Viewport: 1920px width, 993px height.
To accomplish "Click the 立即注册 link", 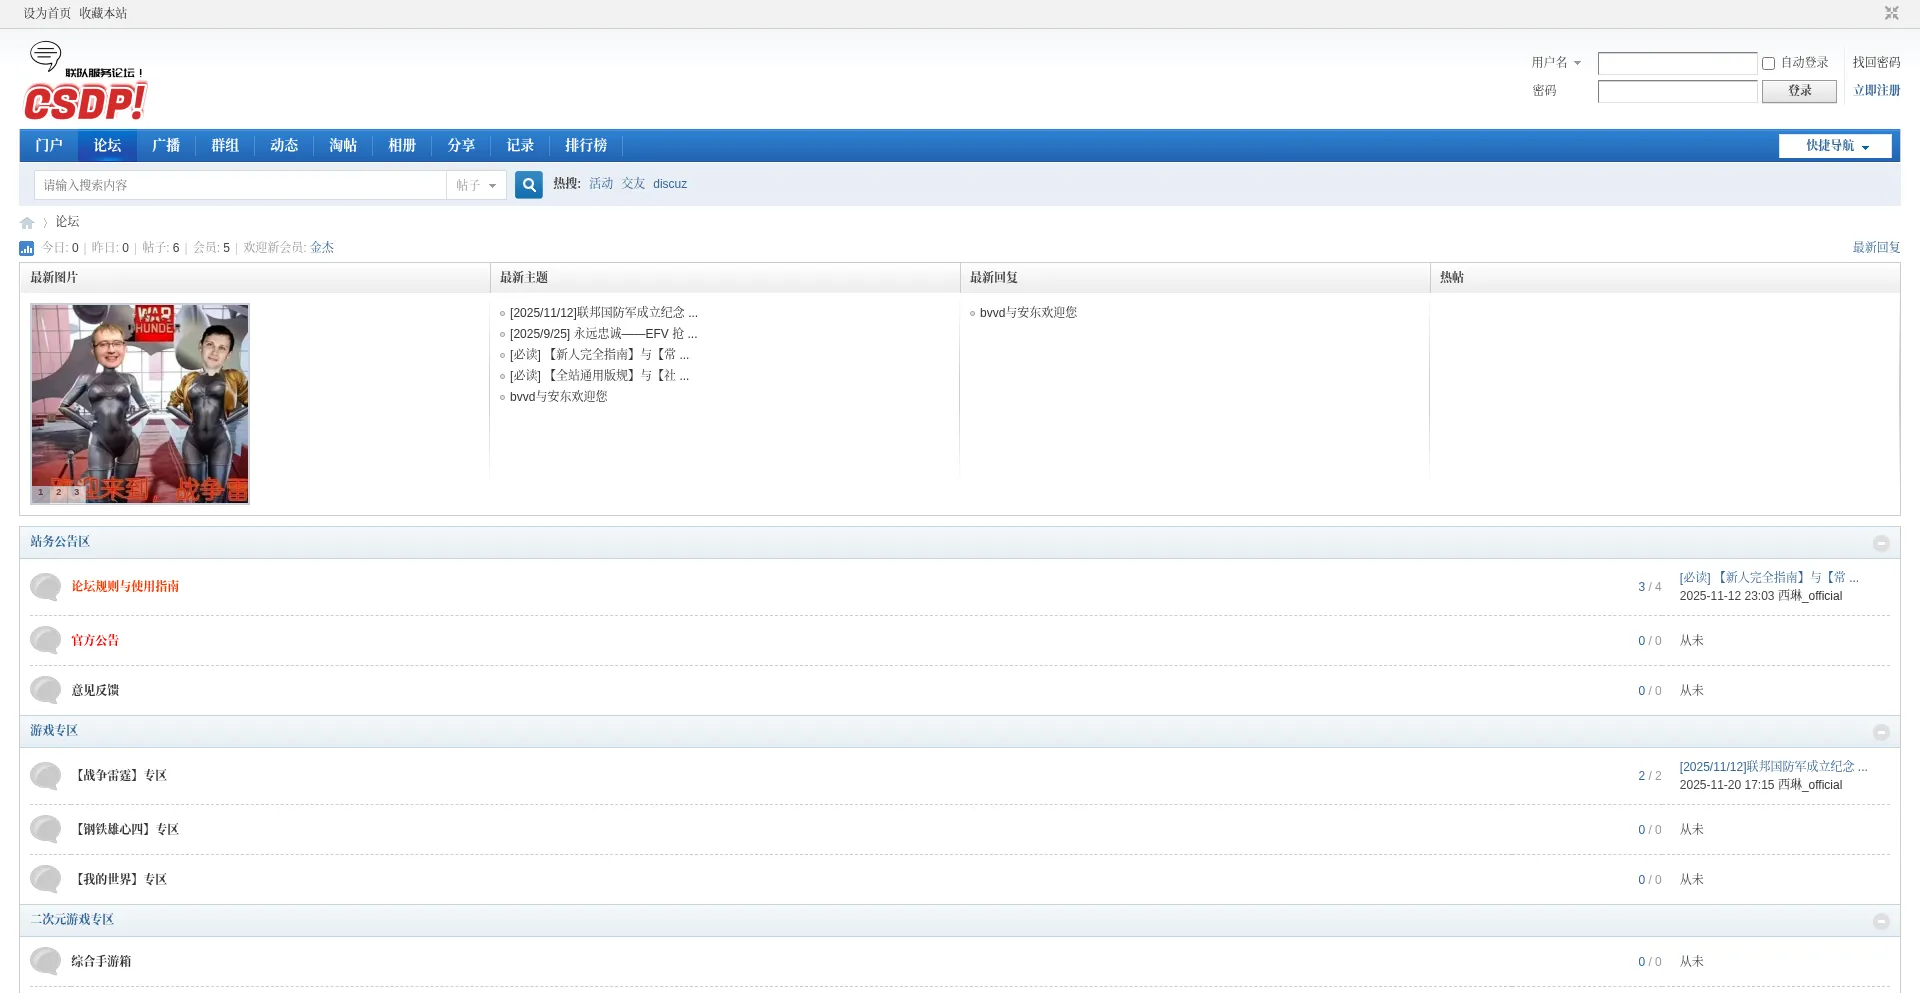I will (1877, 91).
